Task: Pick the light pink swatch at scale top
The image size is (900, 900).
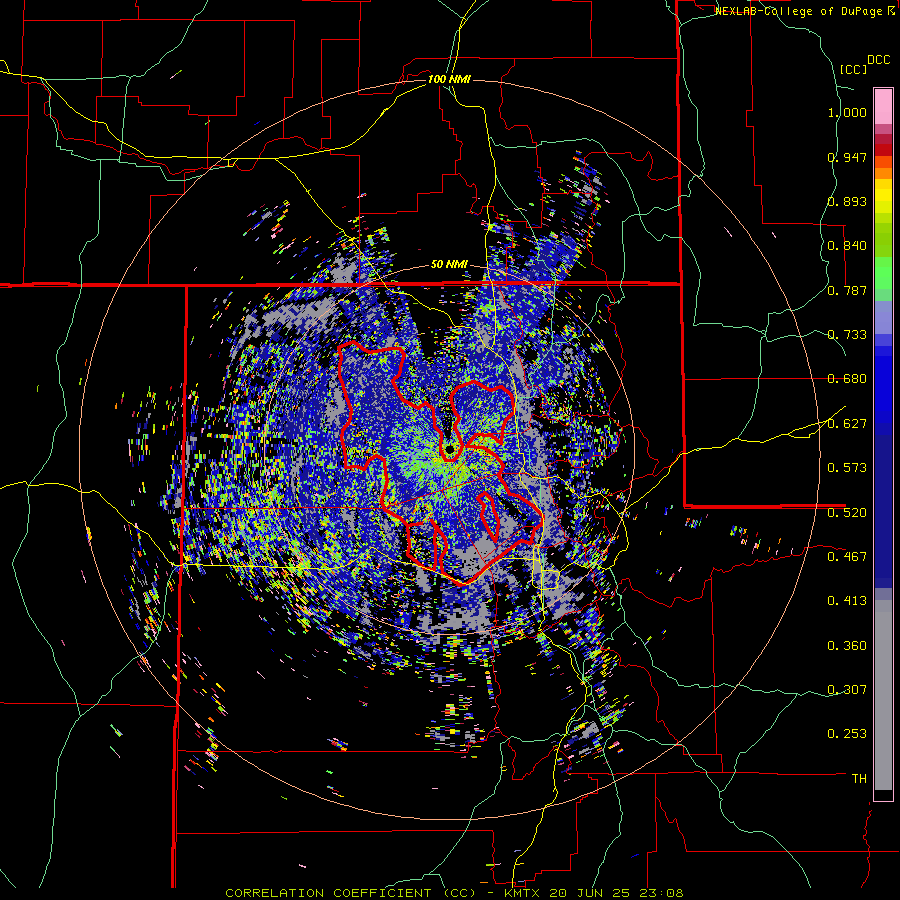Action: tap(883, 106)
